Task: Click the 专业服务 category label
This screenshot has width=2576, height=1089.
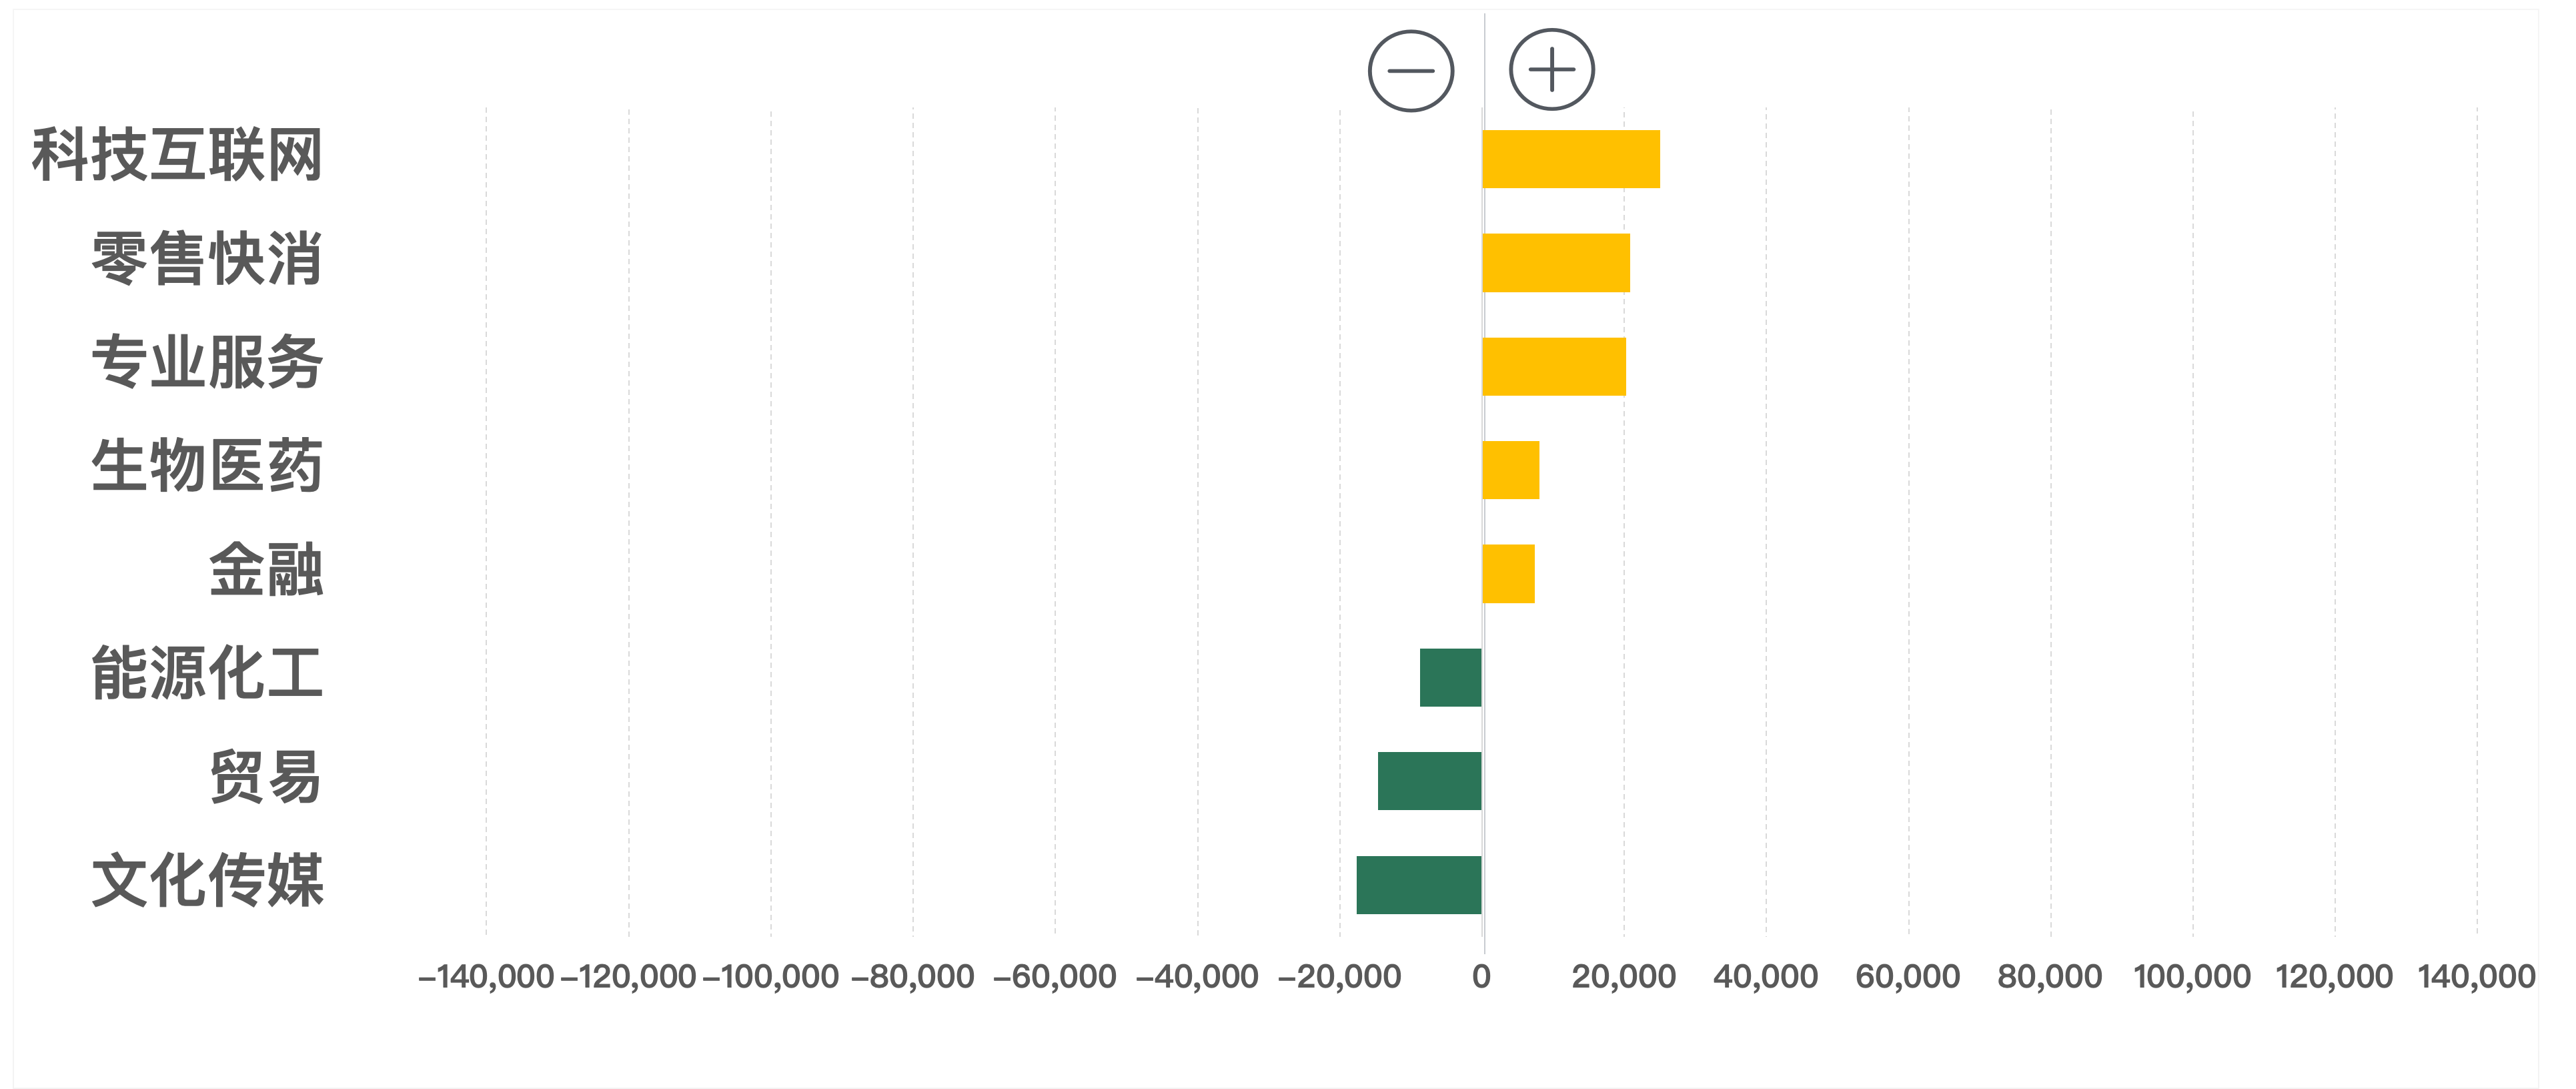Action: click(207, 362)
